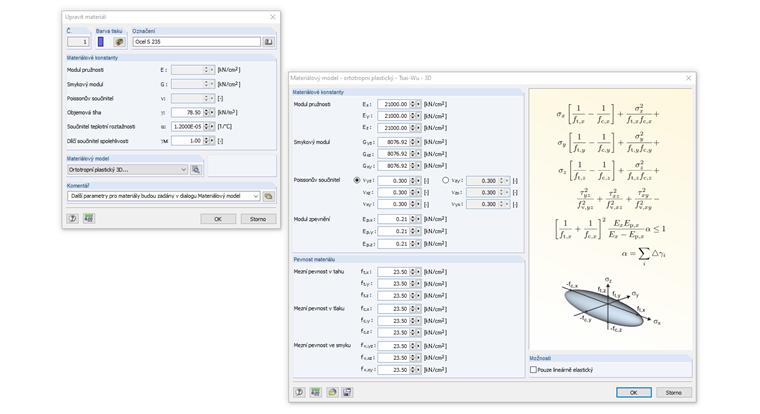
Task: Click the Ex value spinner arrows
Action: click(412, 104)
